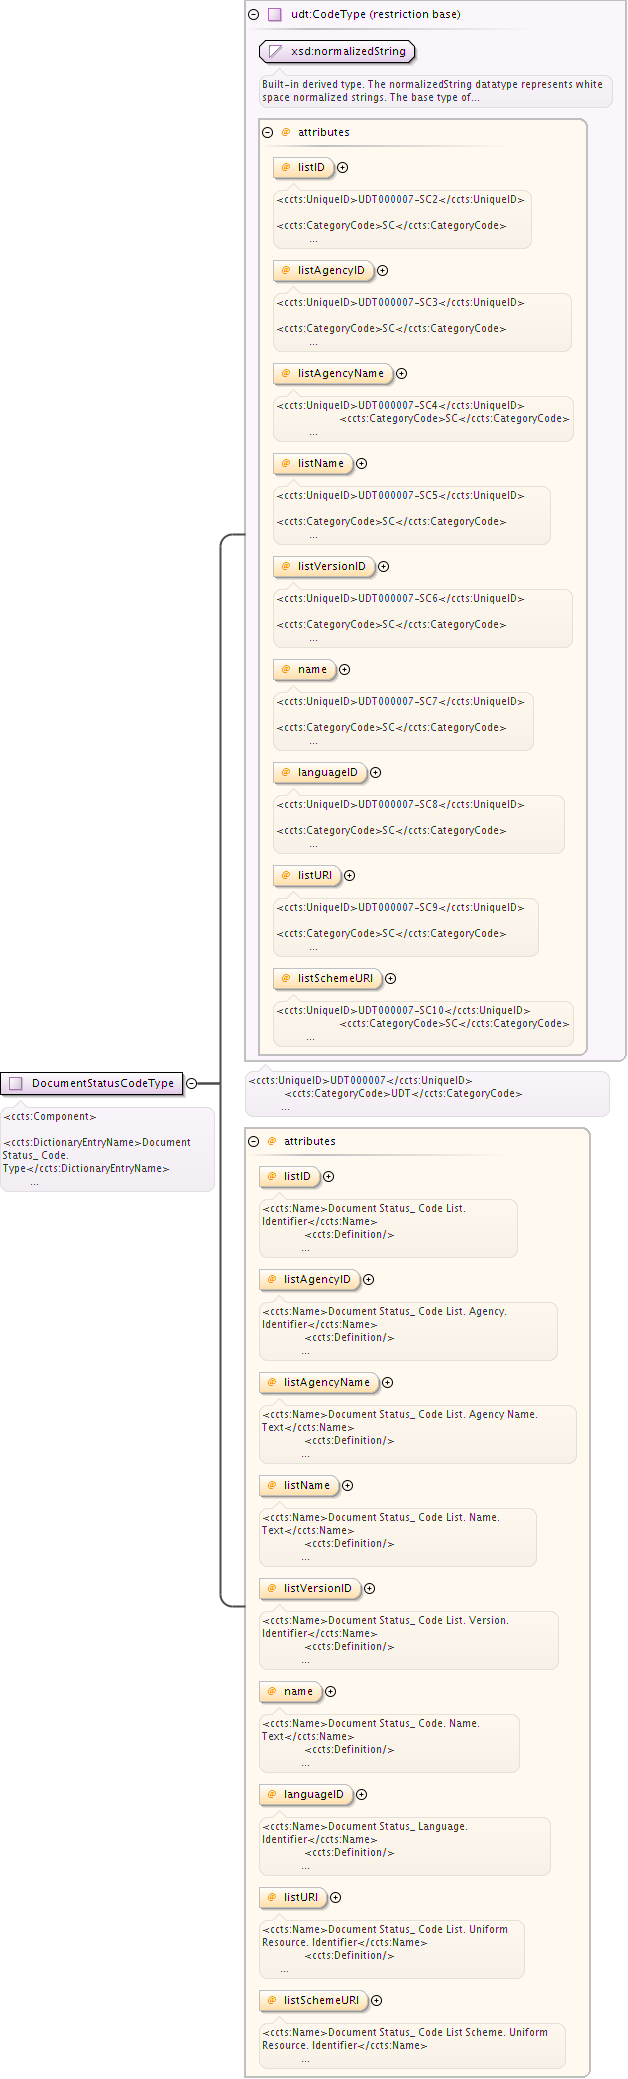Click the @ icon of the listAgencyName annotated 'Agency Name. Text'
Viewport: 628px width, 2079px height.
[272, 1382]
